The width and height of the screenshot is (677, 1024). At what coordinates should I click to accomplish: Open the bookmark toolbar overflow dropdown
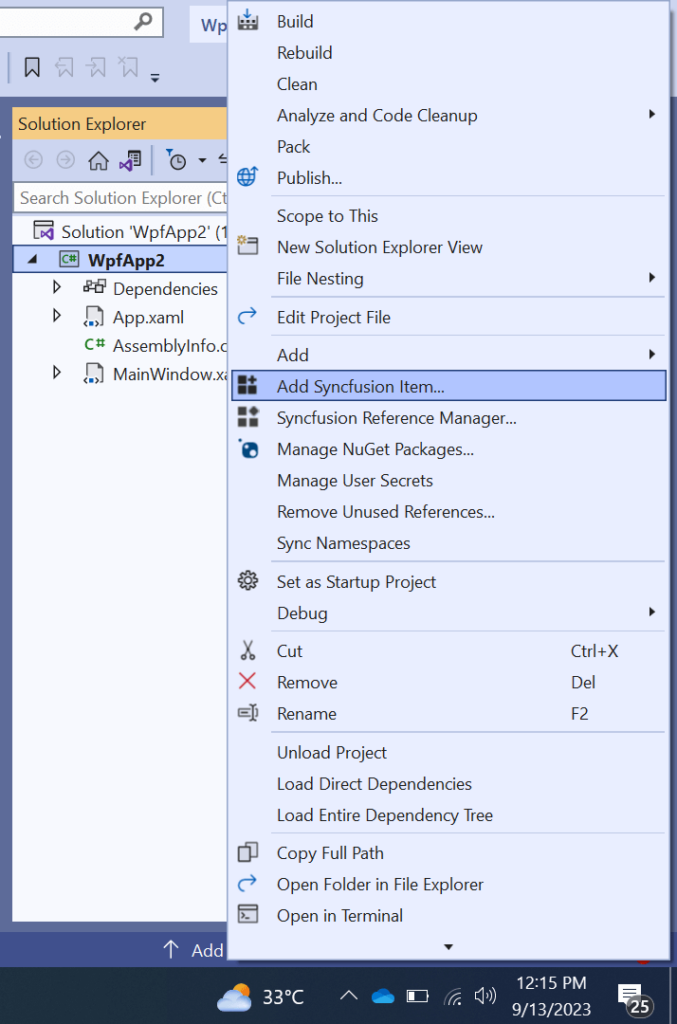click(x=155, y=75)
